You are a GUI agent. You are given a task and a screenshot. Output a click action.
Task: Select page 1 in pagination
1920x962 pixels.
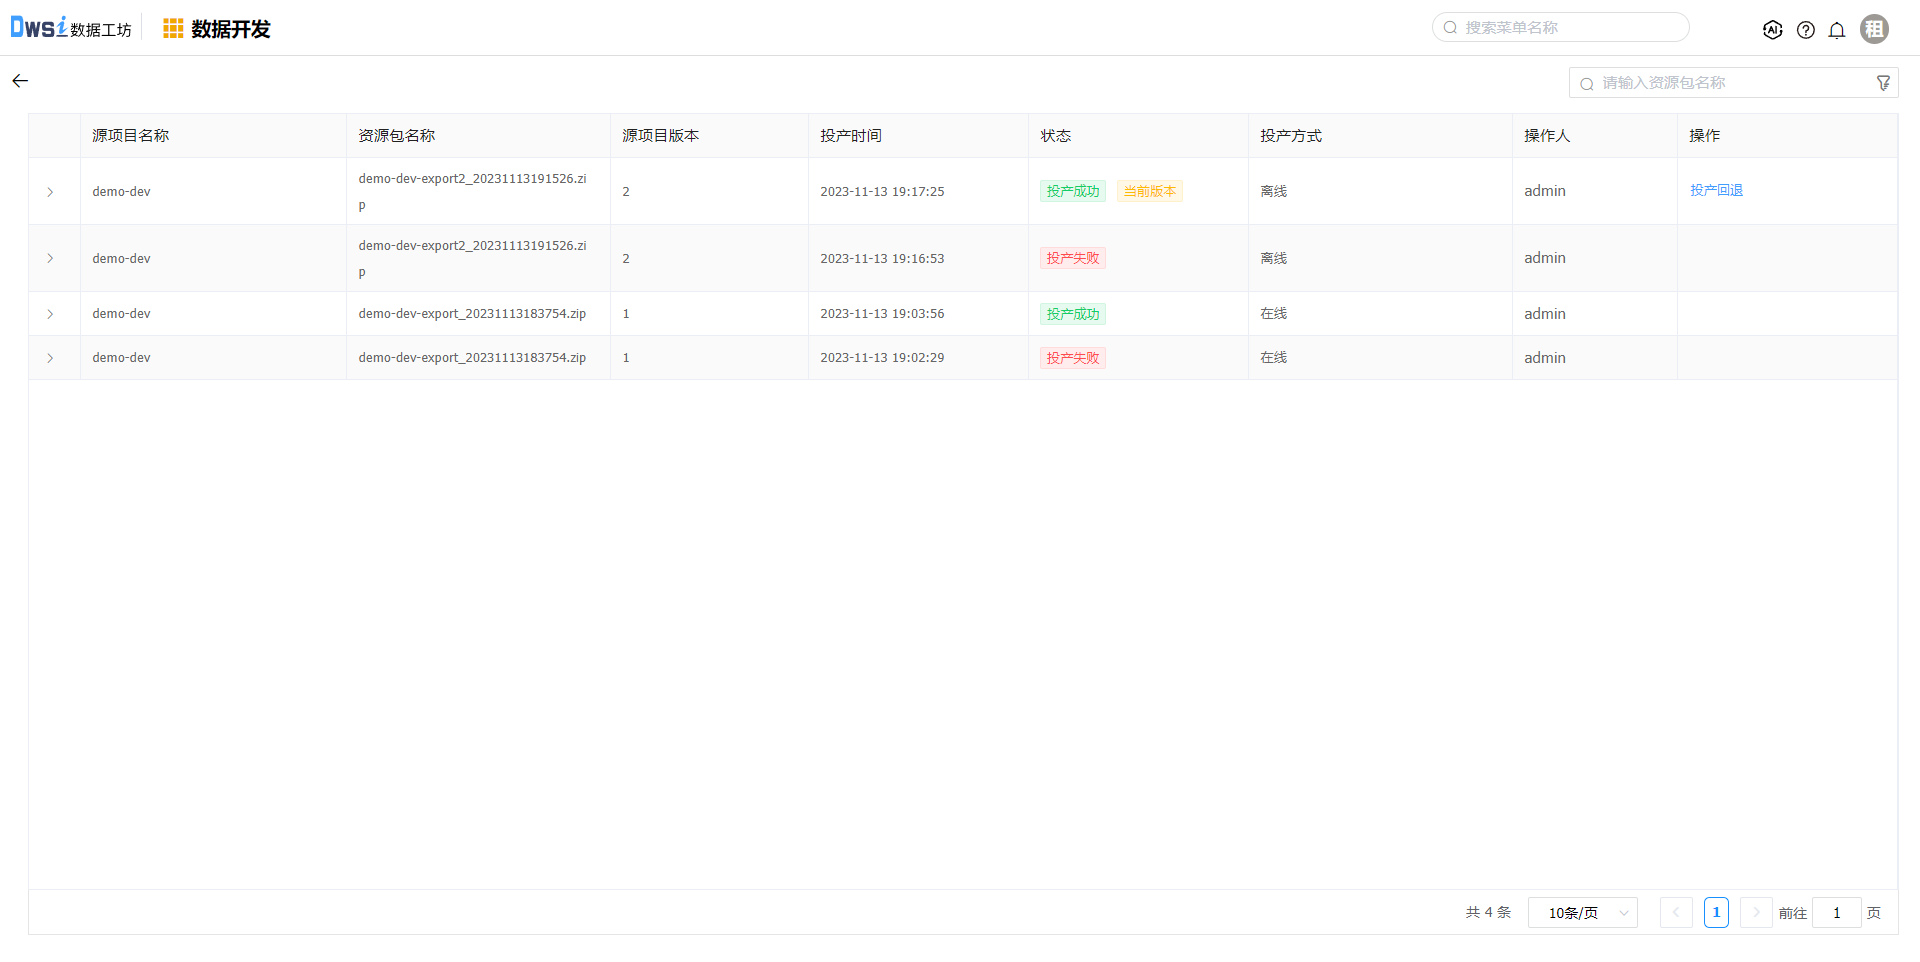[x=1716, y=913]
